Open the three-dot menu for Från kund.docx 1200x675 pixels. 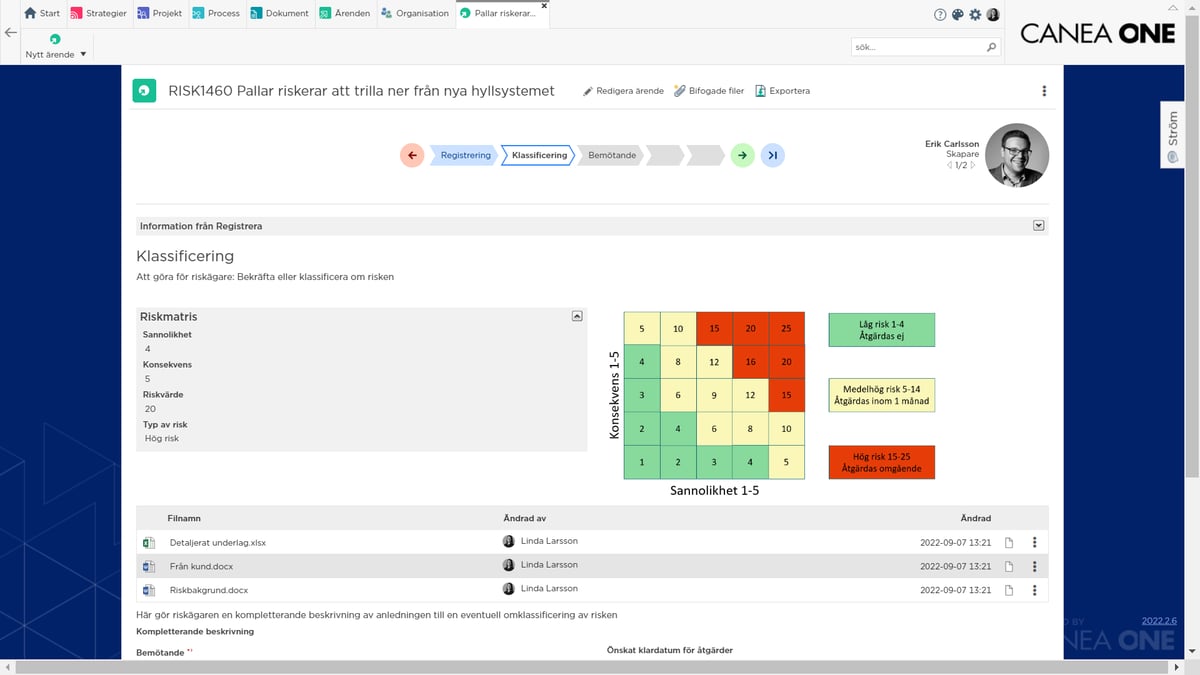click(1034, 566)
